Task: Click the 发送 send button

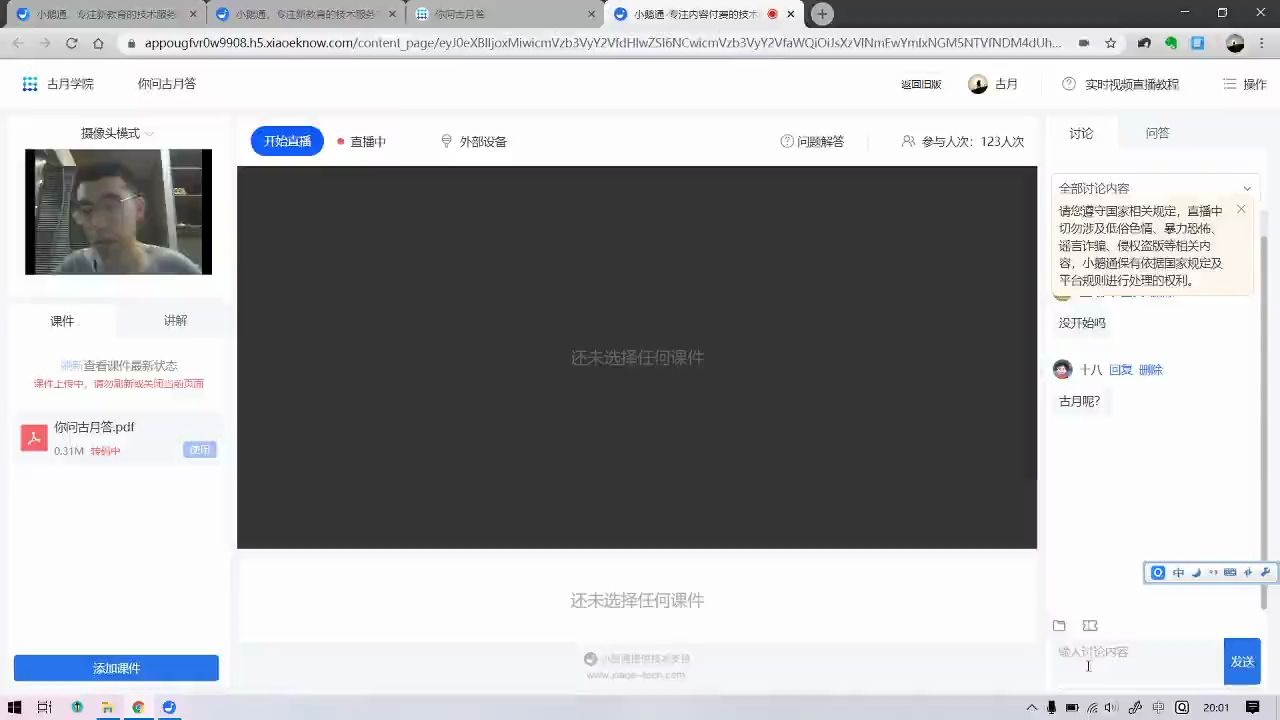Action: click(1242, 661)
